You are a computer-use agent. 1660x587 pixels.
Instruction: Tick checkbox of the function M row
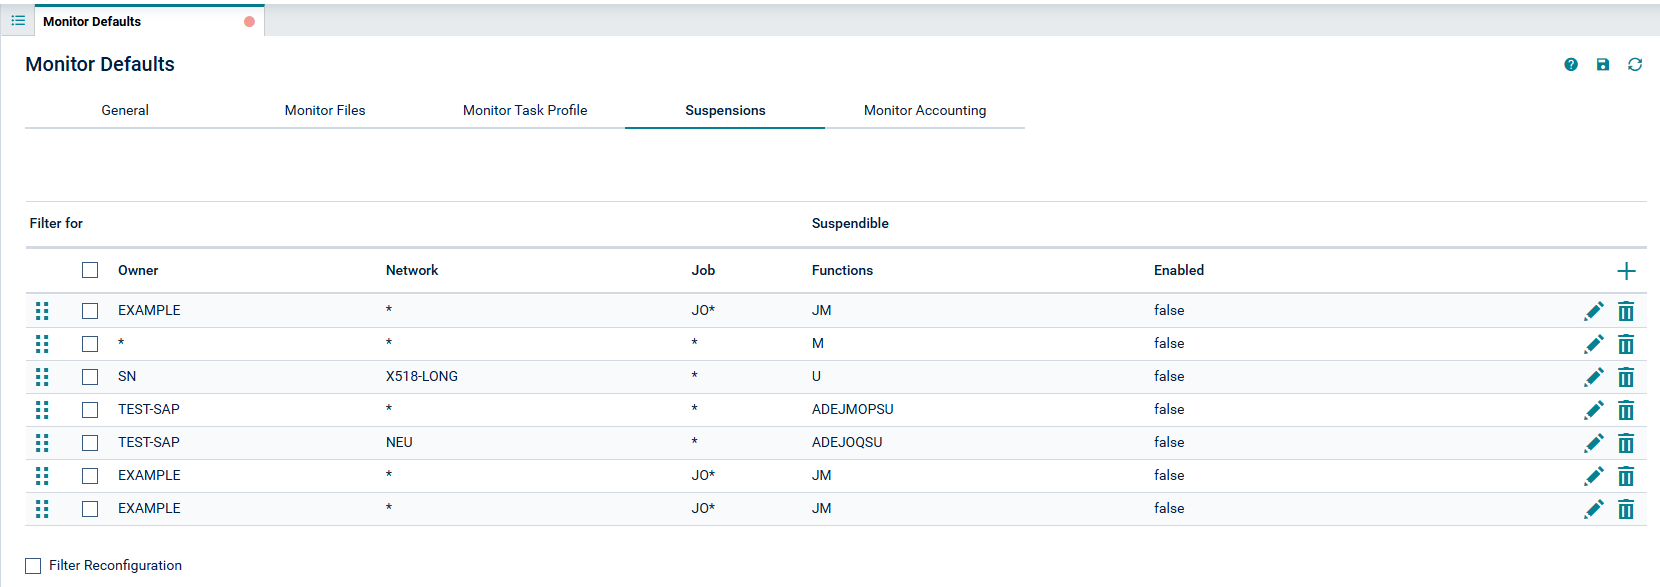[90, 344]
